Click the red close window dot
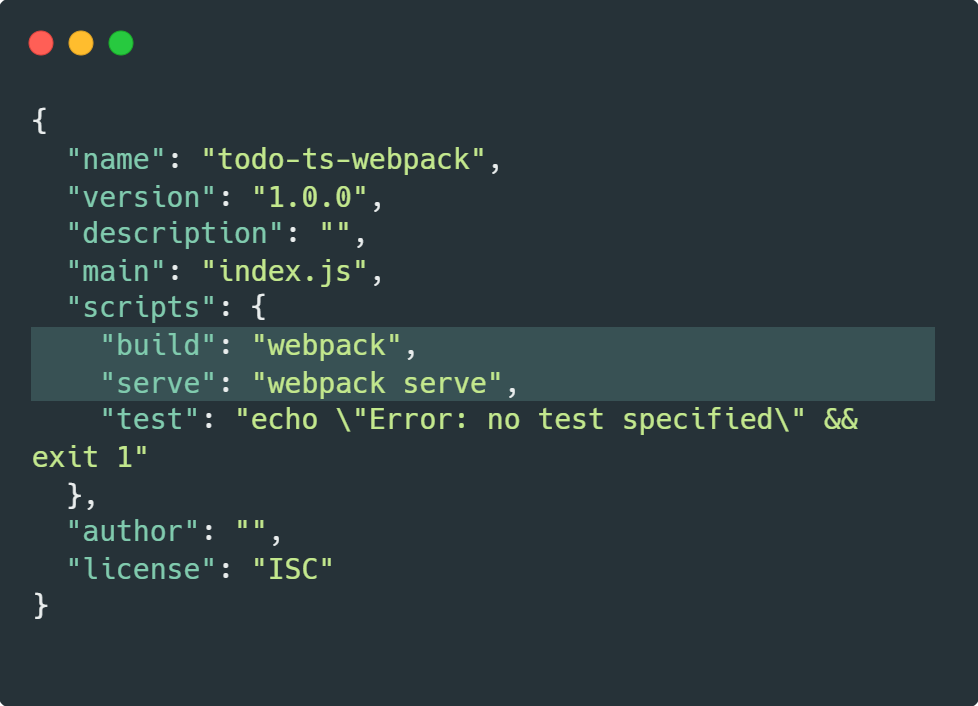This screenshot has width=978, height=706. [x=41, y=43]
